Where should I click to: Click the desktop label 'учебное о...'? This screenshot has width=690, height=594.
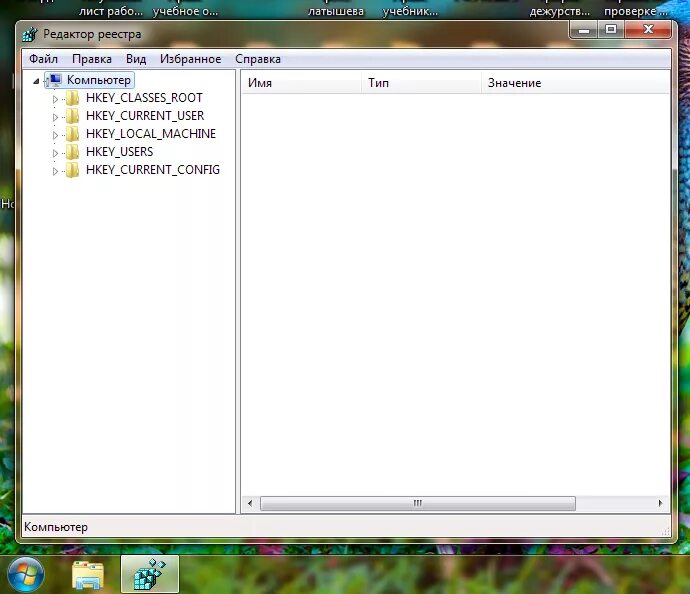[x=185, y=11]
